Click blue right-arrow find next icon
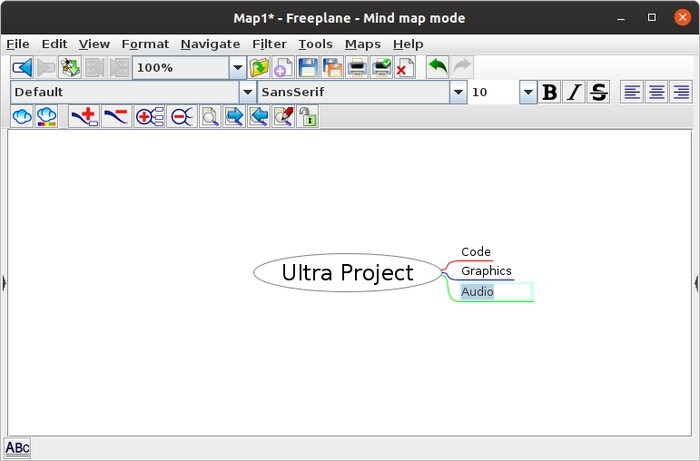Viewport: 700px width, 461px height. click(234, 116)
